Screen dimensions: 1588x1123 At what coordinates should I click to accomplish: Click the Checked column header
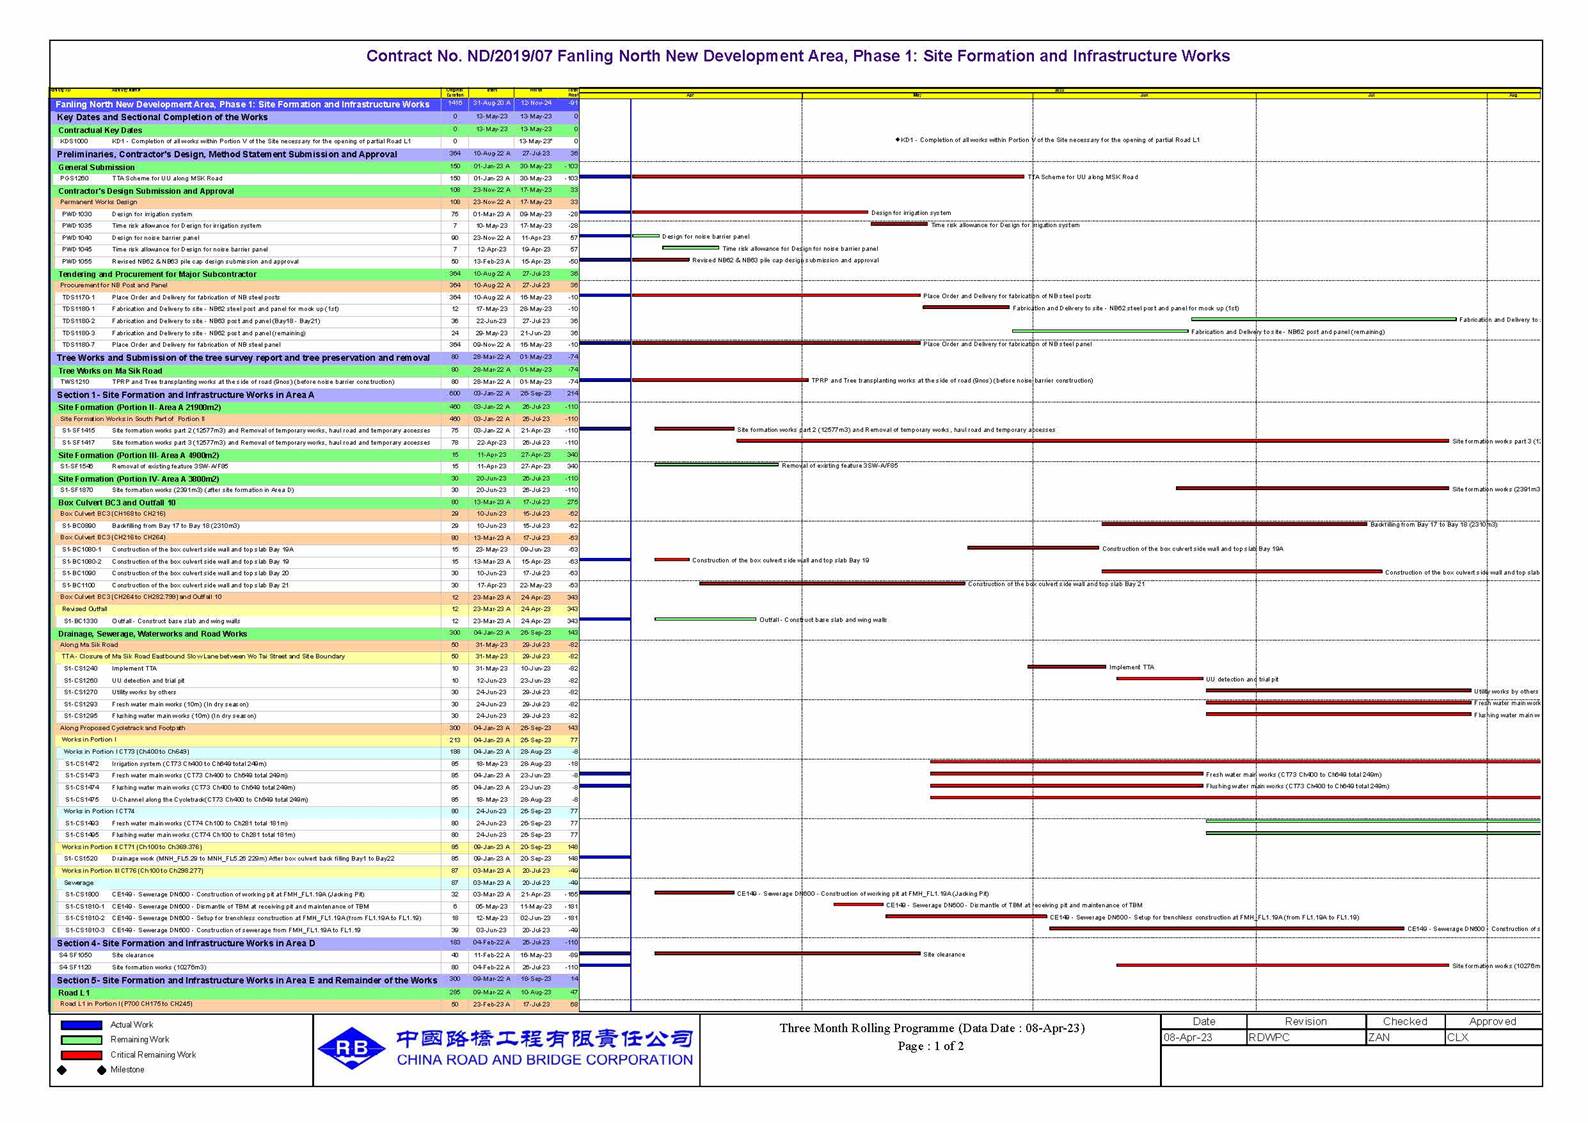(1405, 1021)
